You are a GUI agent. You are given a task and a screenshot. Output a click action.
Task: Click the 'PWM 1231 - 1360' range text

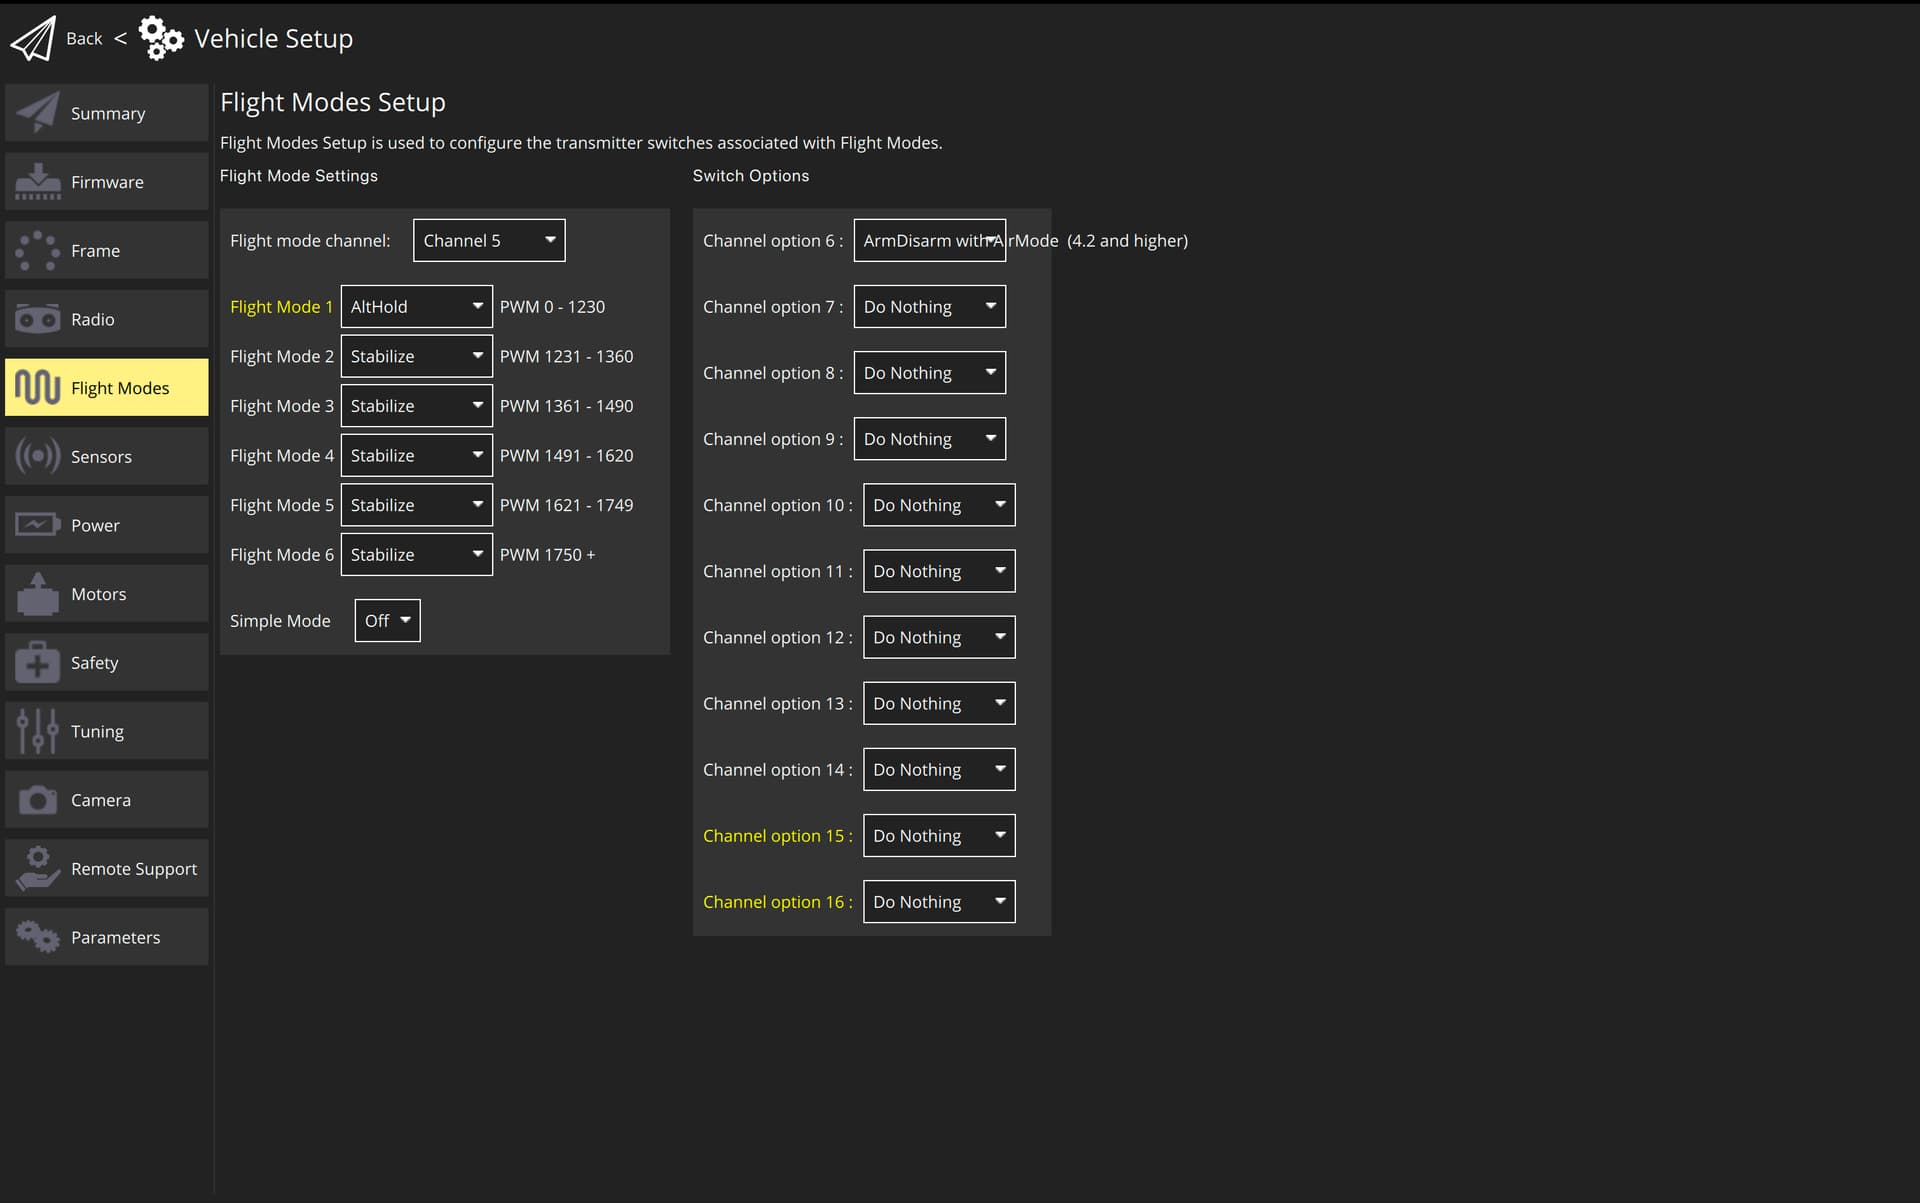[x=566, y=356]
